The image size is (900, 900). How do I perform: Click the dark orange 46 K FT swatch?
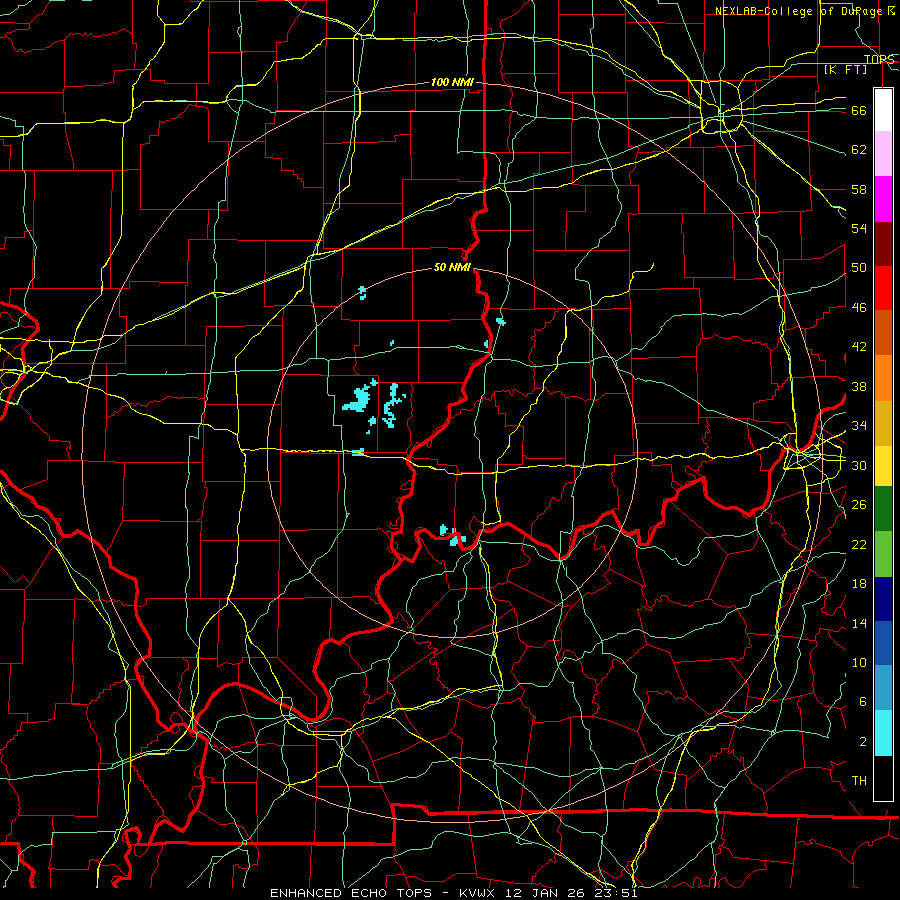883,333
